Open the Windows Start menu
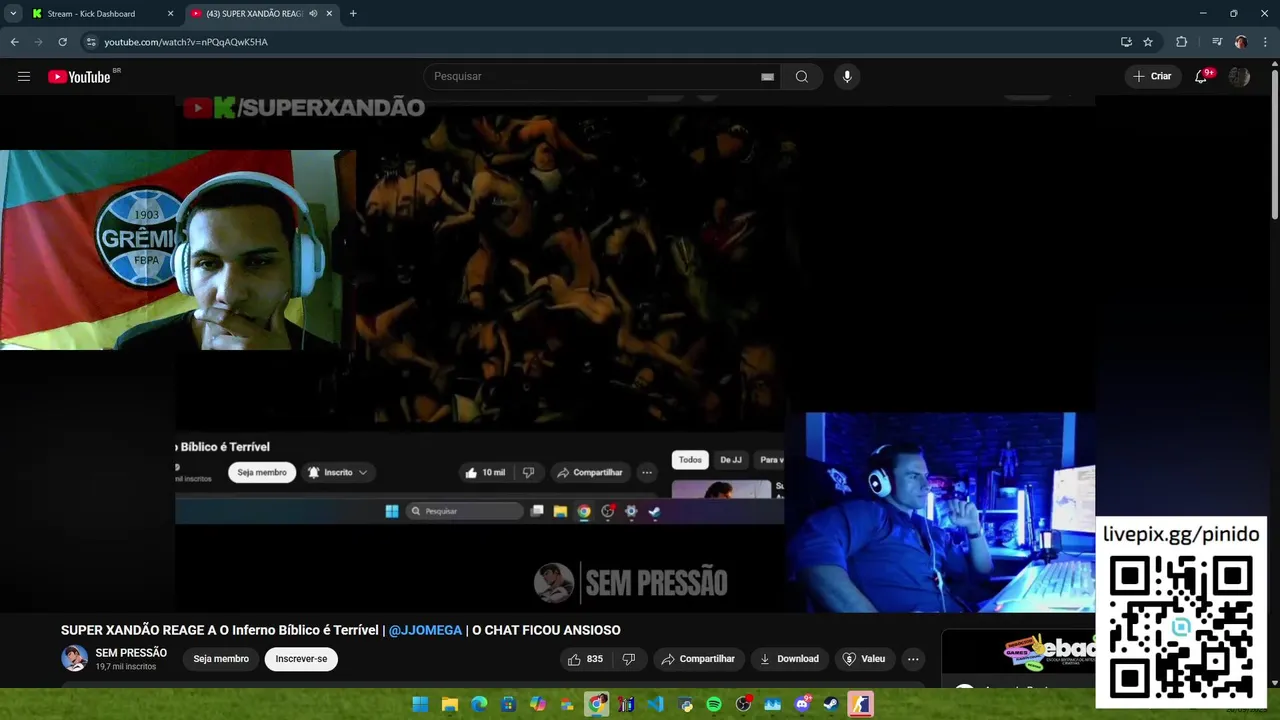Screen dimensions: 1280x720 [x=421, y=704]
